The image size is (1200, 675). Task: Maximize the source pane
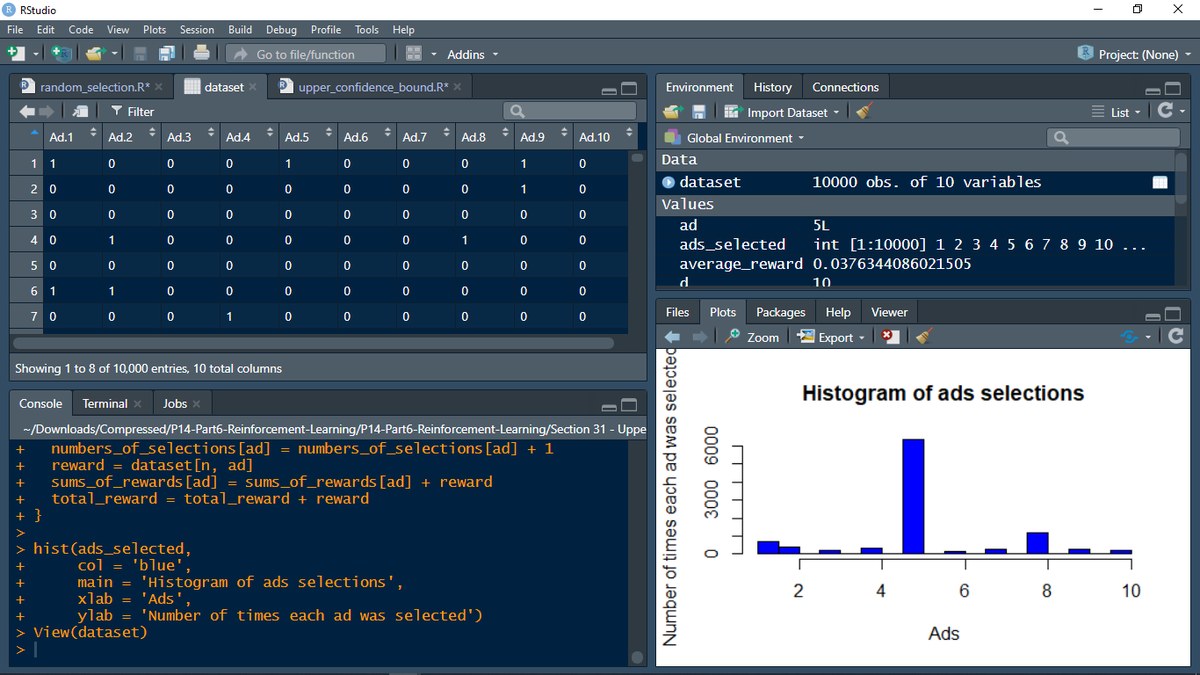pos(629,88)
